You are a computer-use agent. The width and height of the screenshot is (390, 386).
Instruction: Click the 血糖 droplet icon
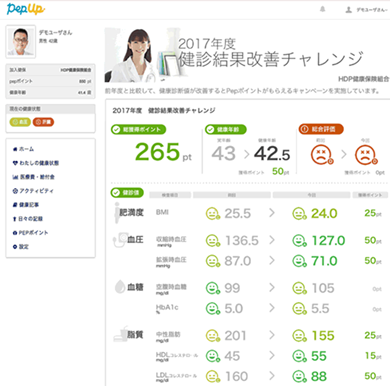pyautogui.click(x=120, y=287)
